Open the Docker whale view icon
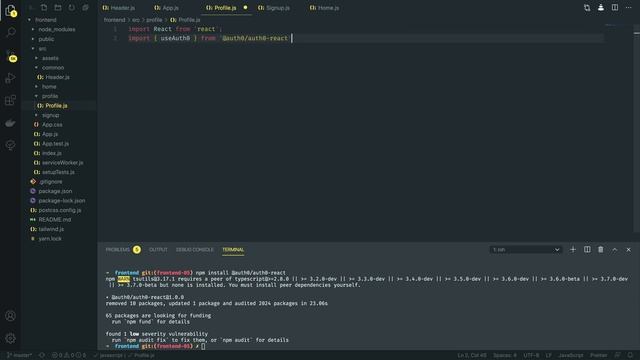Viewport: 640px width, 360px height. [11, 123]
